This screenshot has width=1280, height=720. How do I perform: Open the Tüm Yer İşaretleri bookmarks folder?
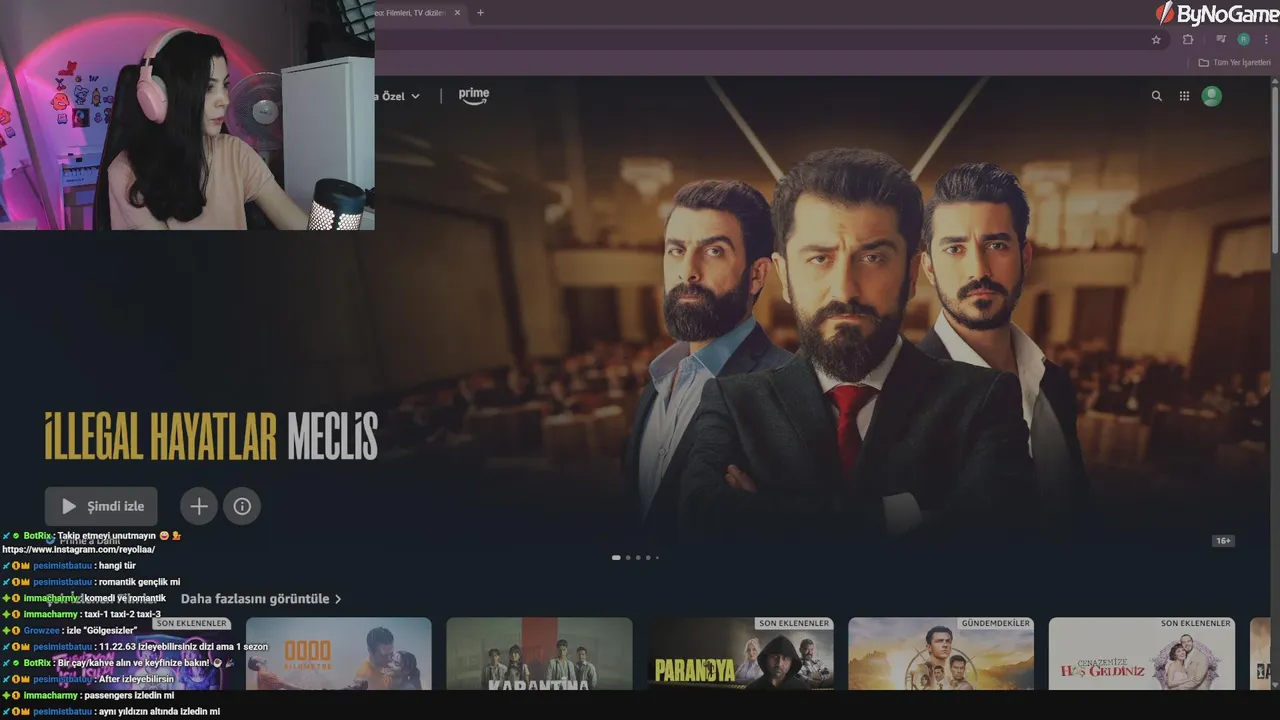click(x=1234, y=62)
